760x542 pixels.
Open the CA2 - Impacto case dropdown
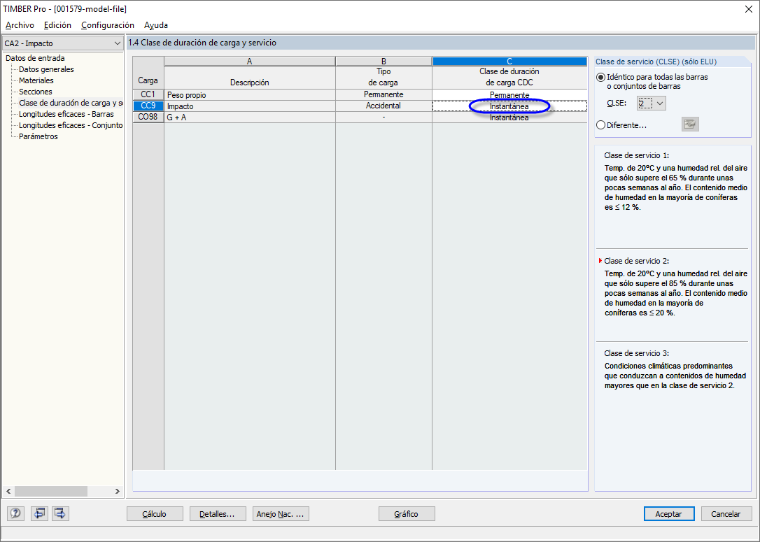coord(62,43)
